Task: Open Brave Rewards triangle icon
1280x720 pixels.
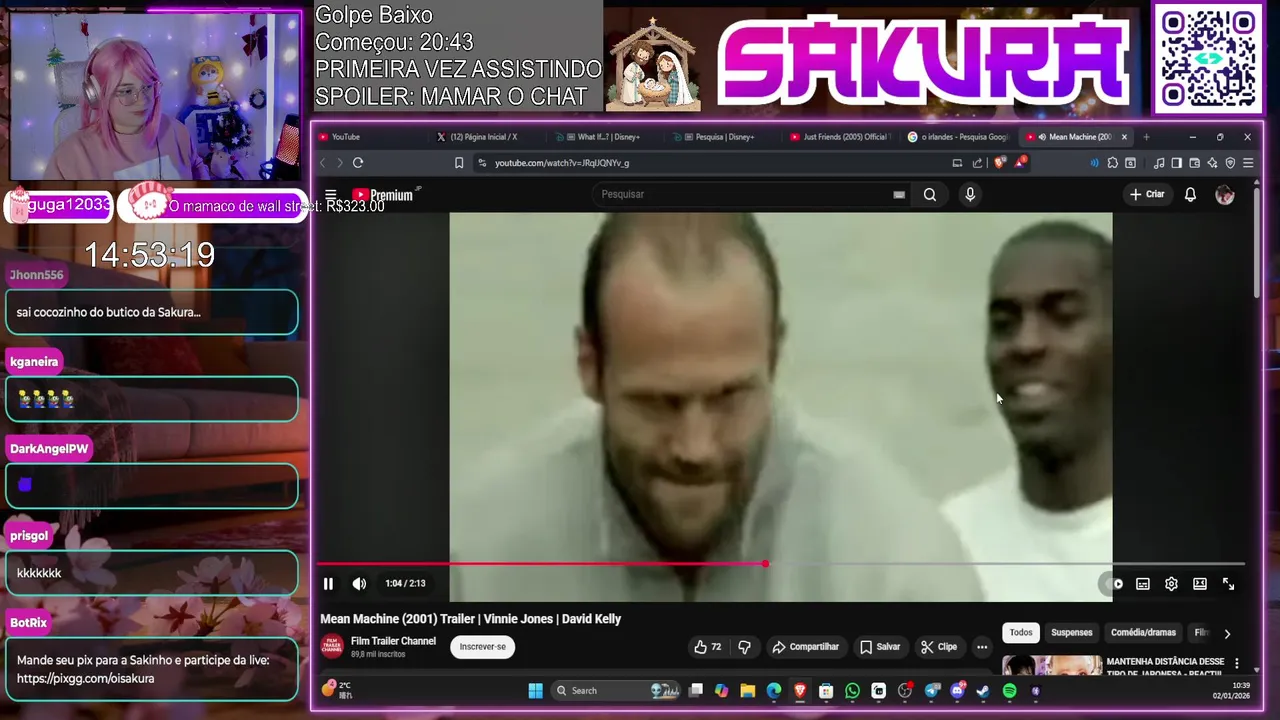Action: (x=1021, y=162)
